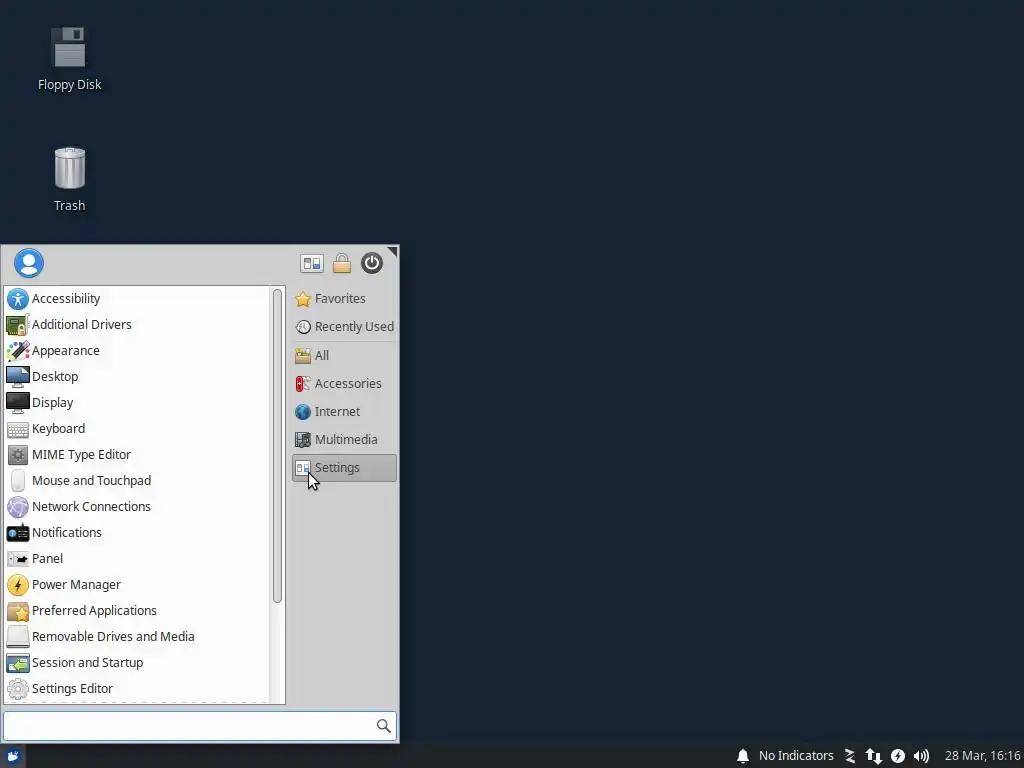Select the Settings category
Viewport: 1024px width, 768px height.
point(344,468)
